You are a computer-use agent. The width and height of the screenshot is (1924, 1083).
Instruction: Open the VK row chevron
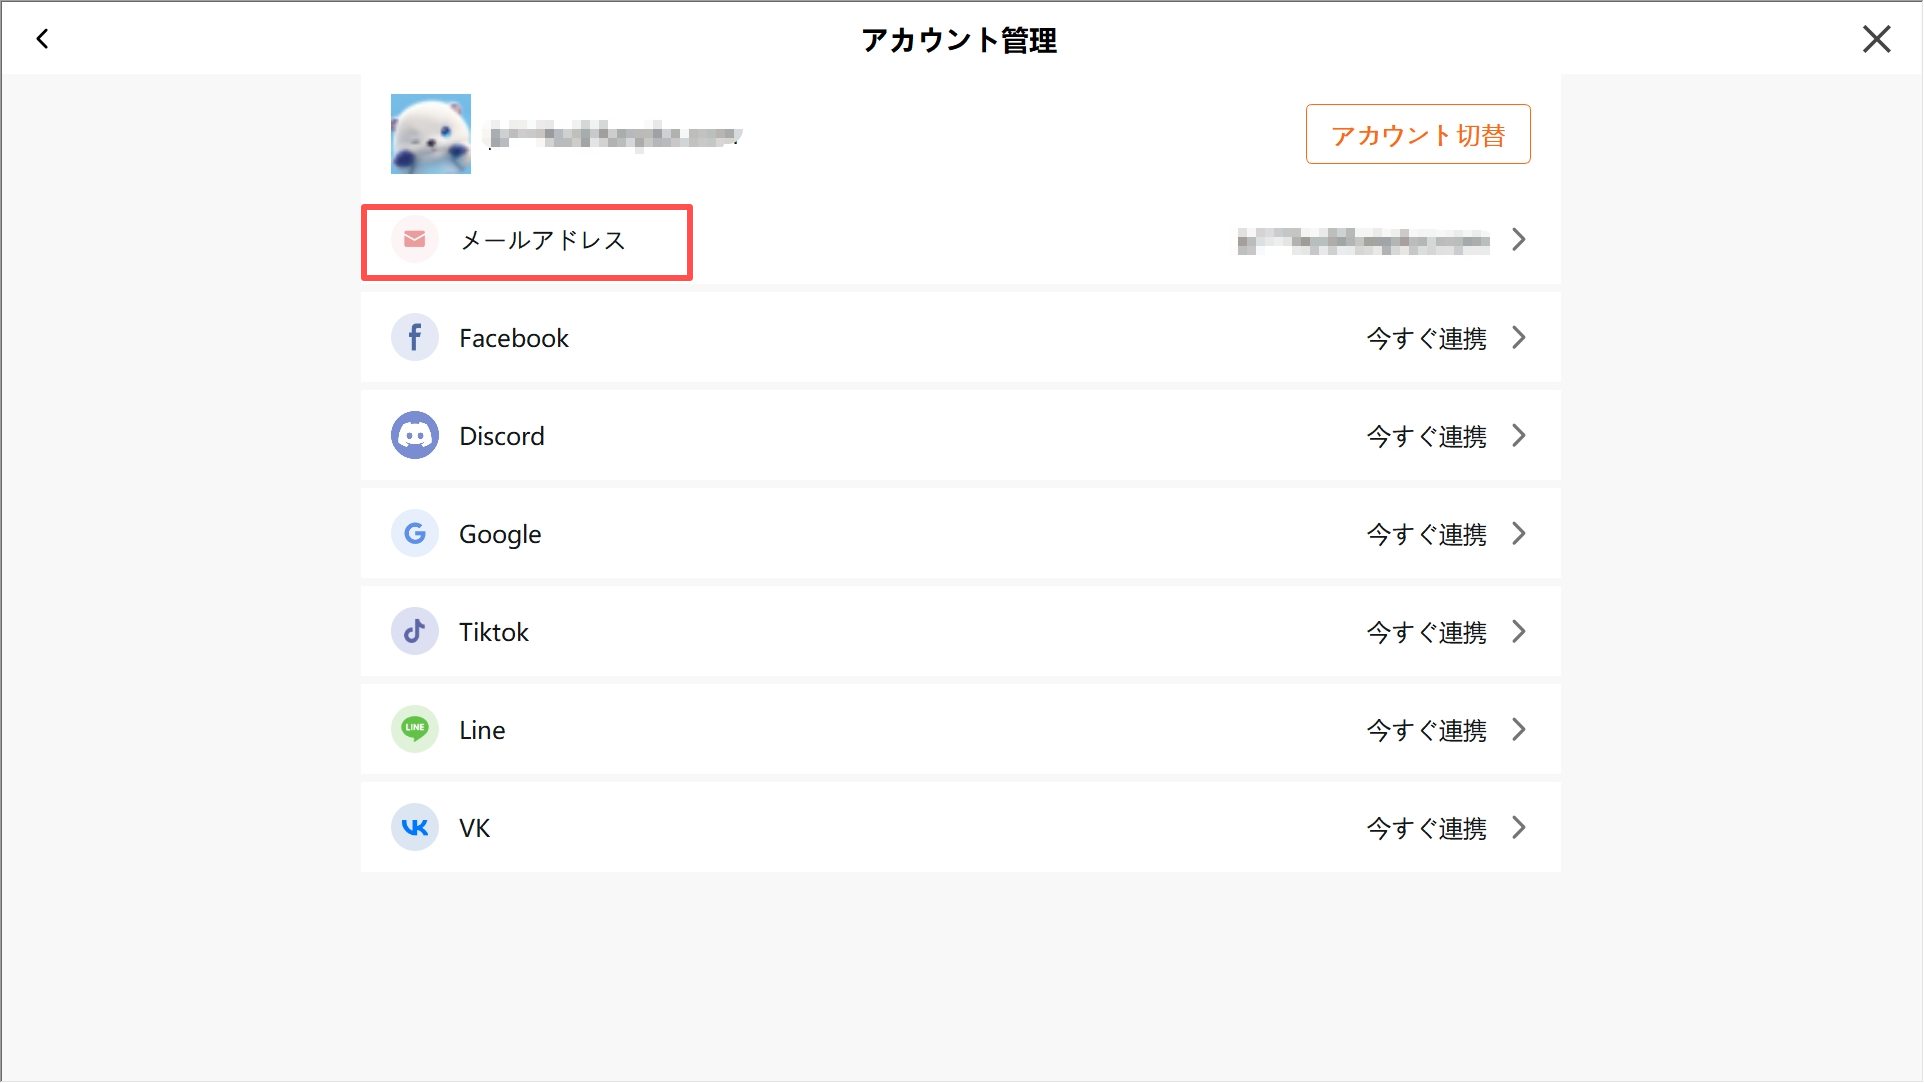tap(1518, 828)
